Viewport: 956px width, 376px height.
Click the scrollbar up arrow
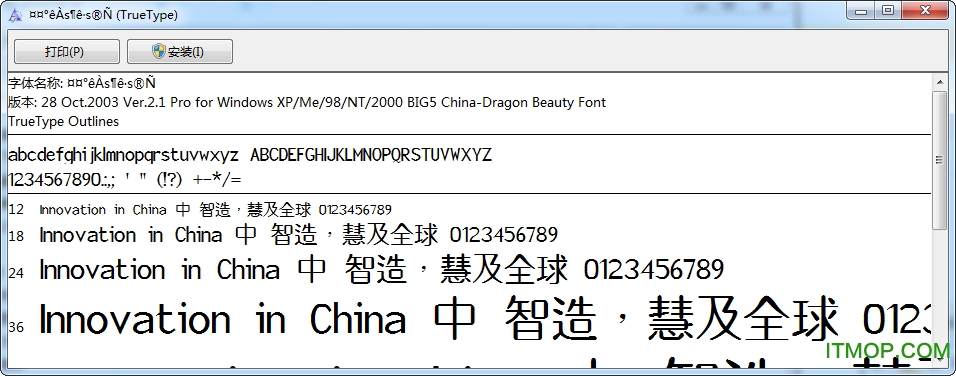[940, 83]
